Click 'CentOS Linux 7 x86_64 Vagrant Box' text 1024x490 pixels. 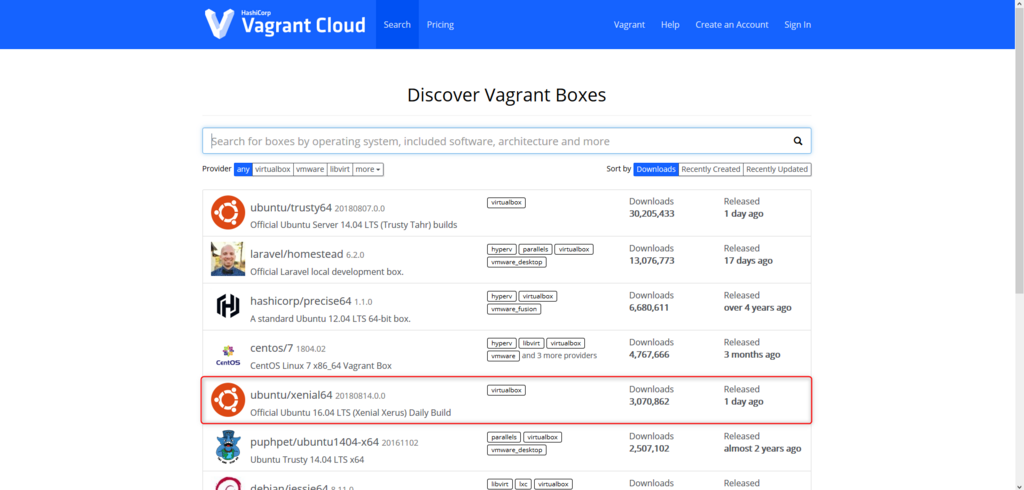coord(321,366)
